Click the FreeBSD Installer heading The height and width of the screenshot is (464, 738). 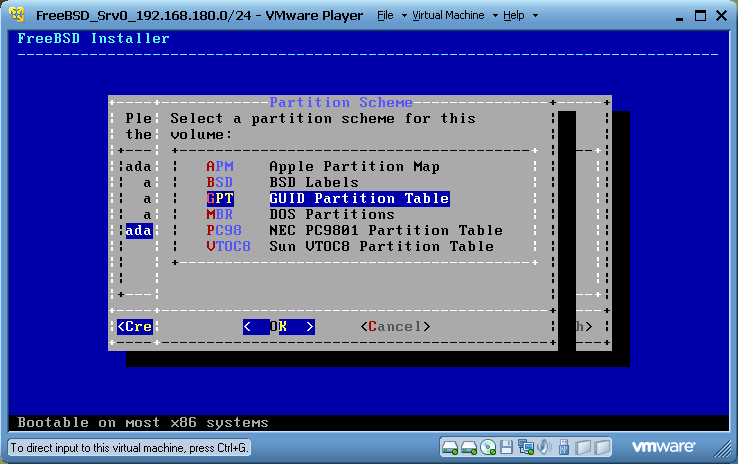click(93, 39)
